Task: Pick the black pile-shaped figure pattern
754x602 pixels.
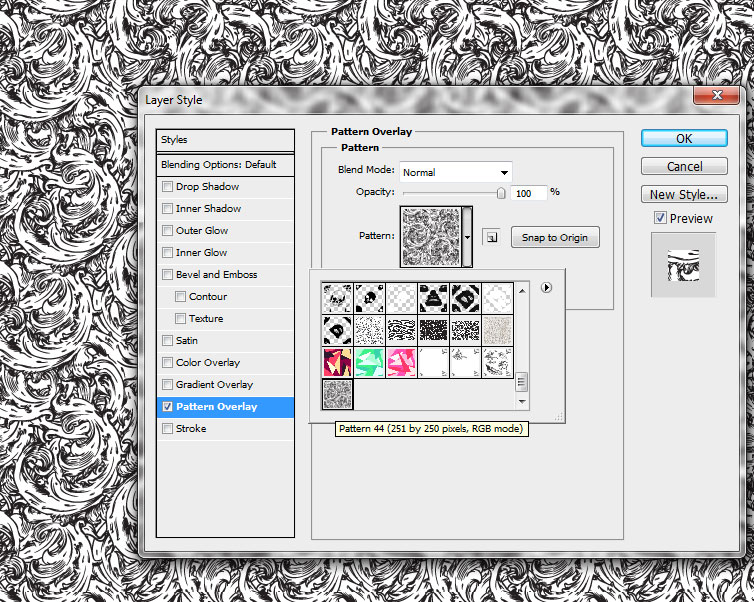Action: [434, 298]
